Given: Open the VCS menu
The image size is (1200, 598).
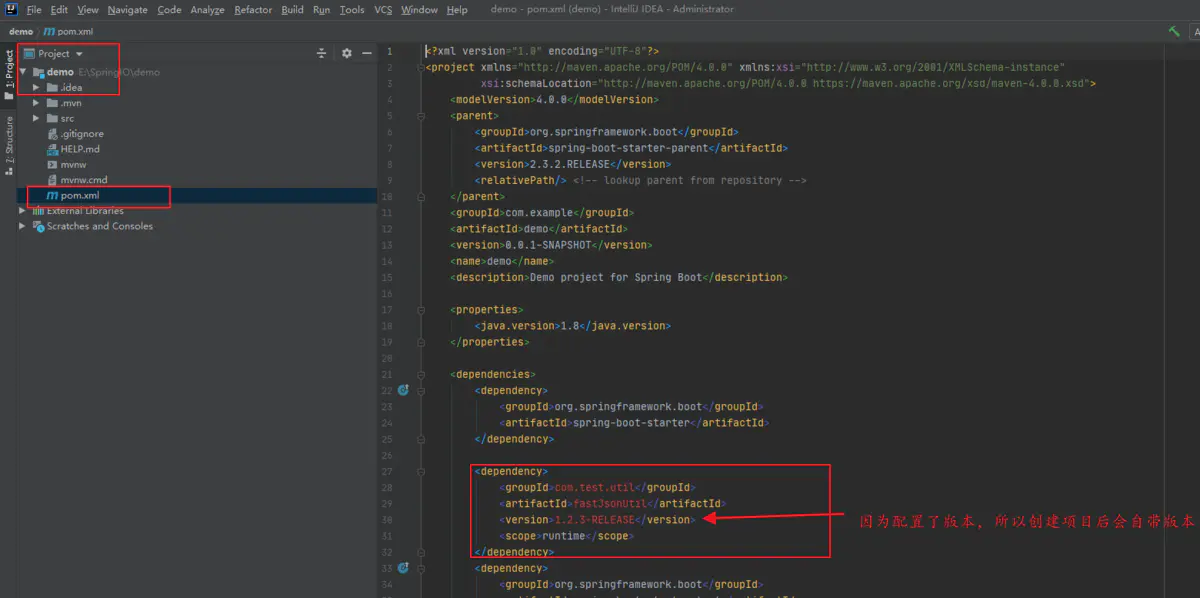Looking at the screenshot, I should pos(383,10).
